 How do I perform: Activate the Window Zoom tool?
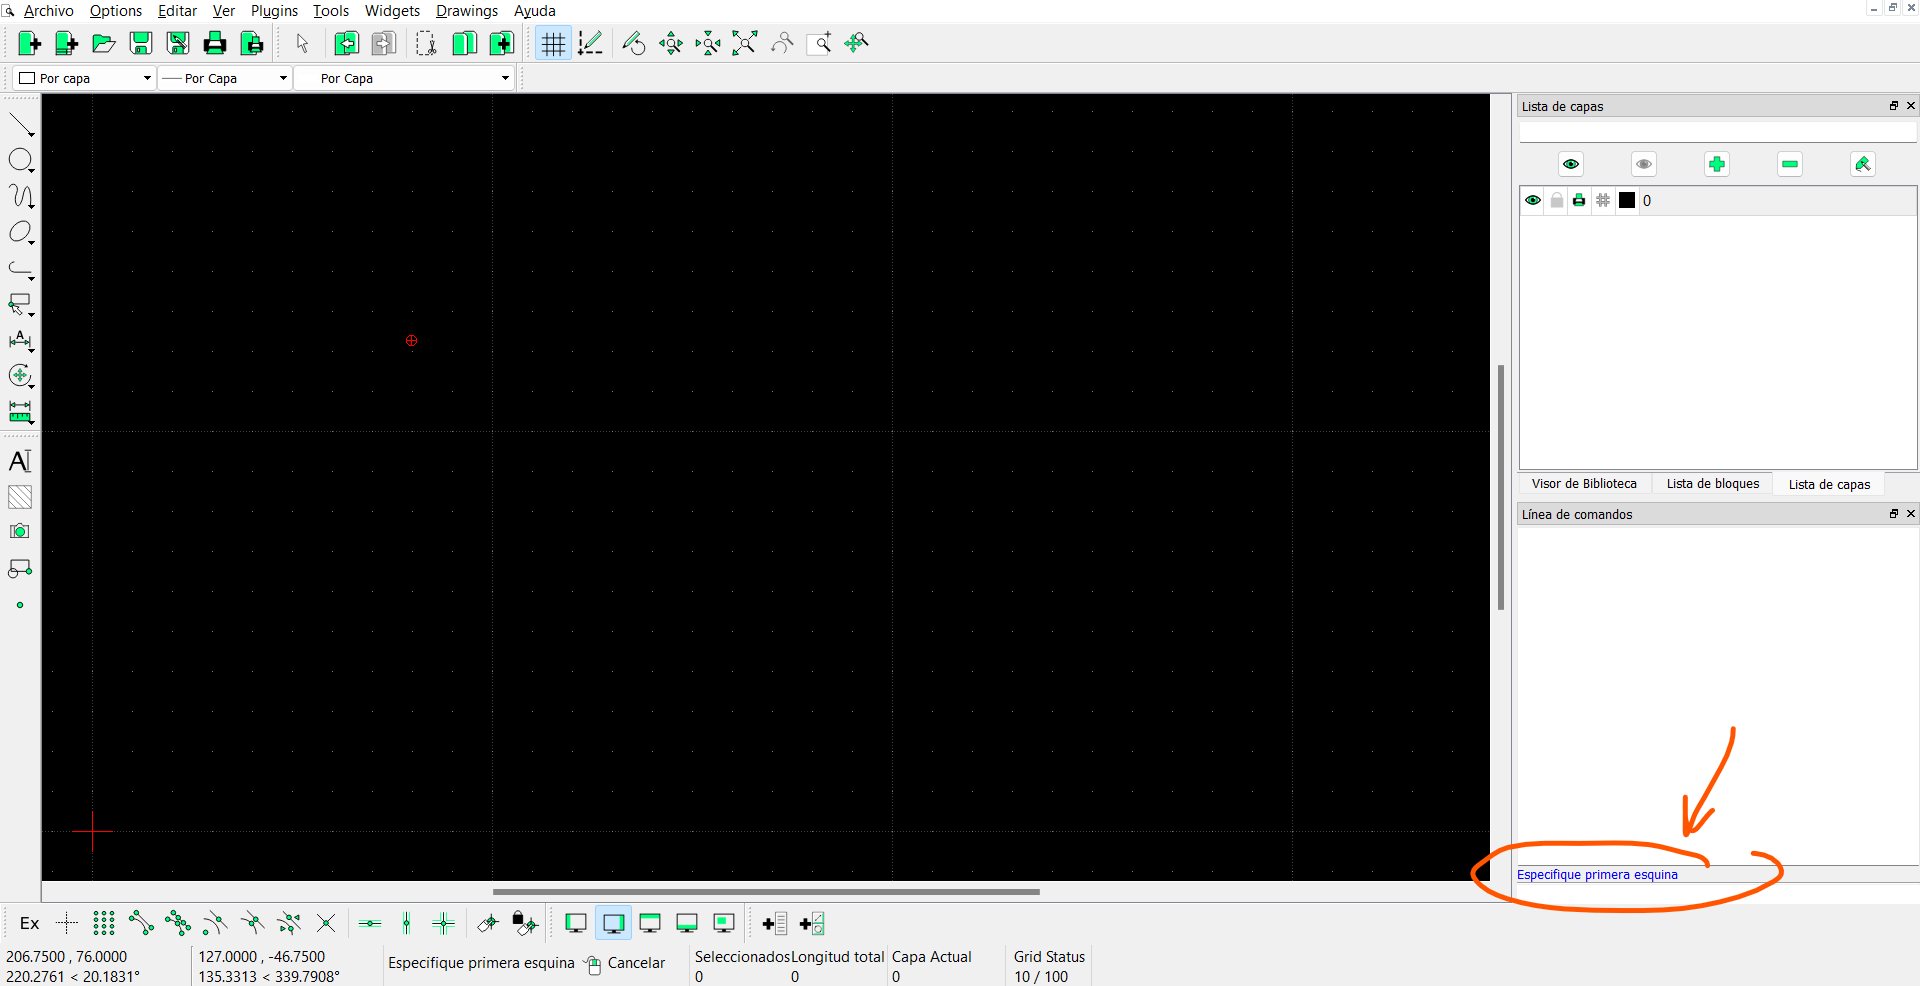pyautogui.click(x=819, y=43)
